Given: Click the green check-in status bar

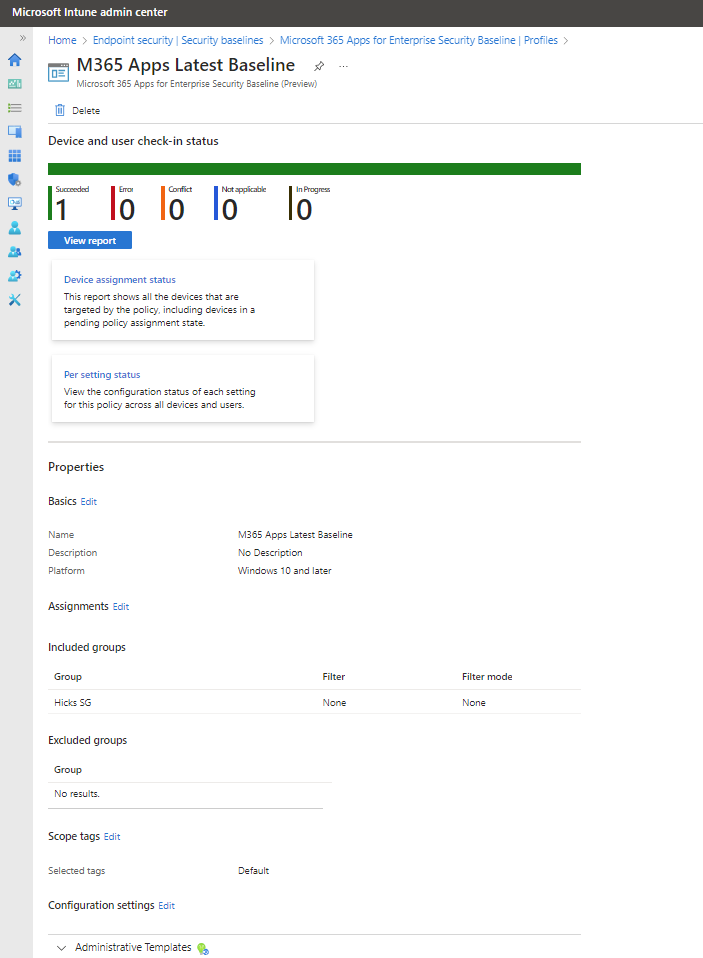Looking at the screenshot, I should click(315, 169).
